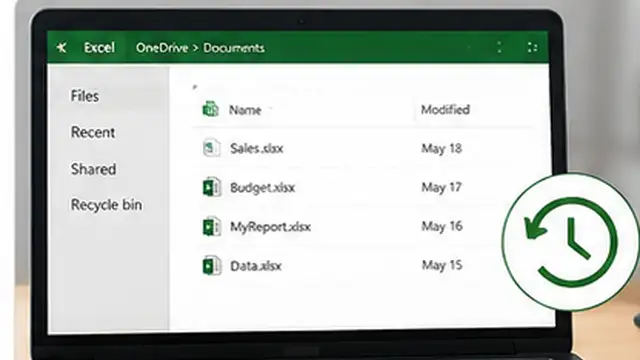
Task: Click the back arrow icon in header
Action: click(62, 48)
